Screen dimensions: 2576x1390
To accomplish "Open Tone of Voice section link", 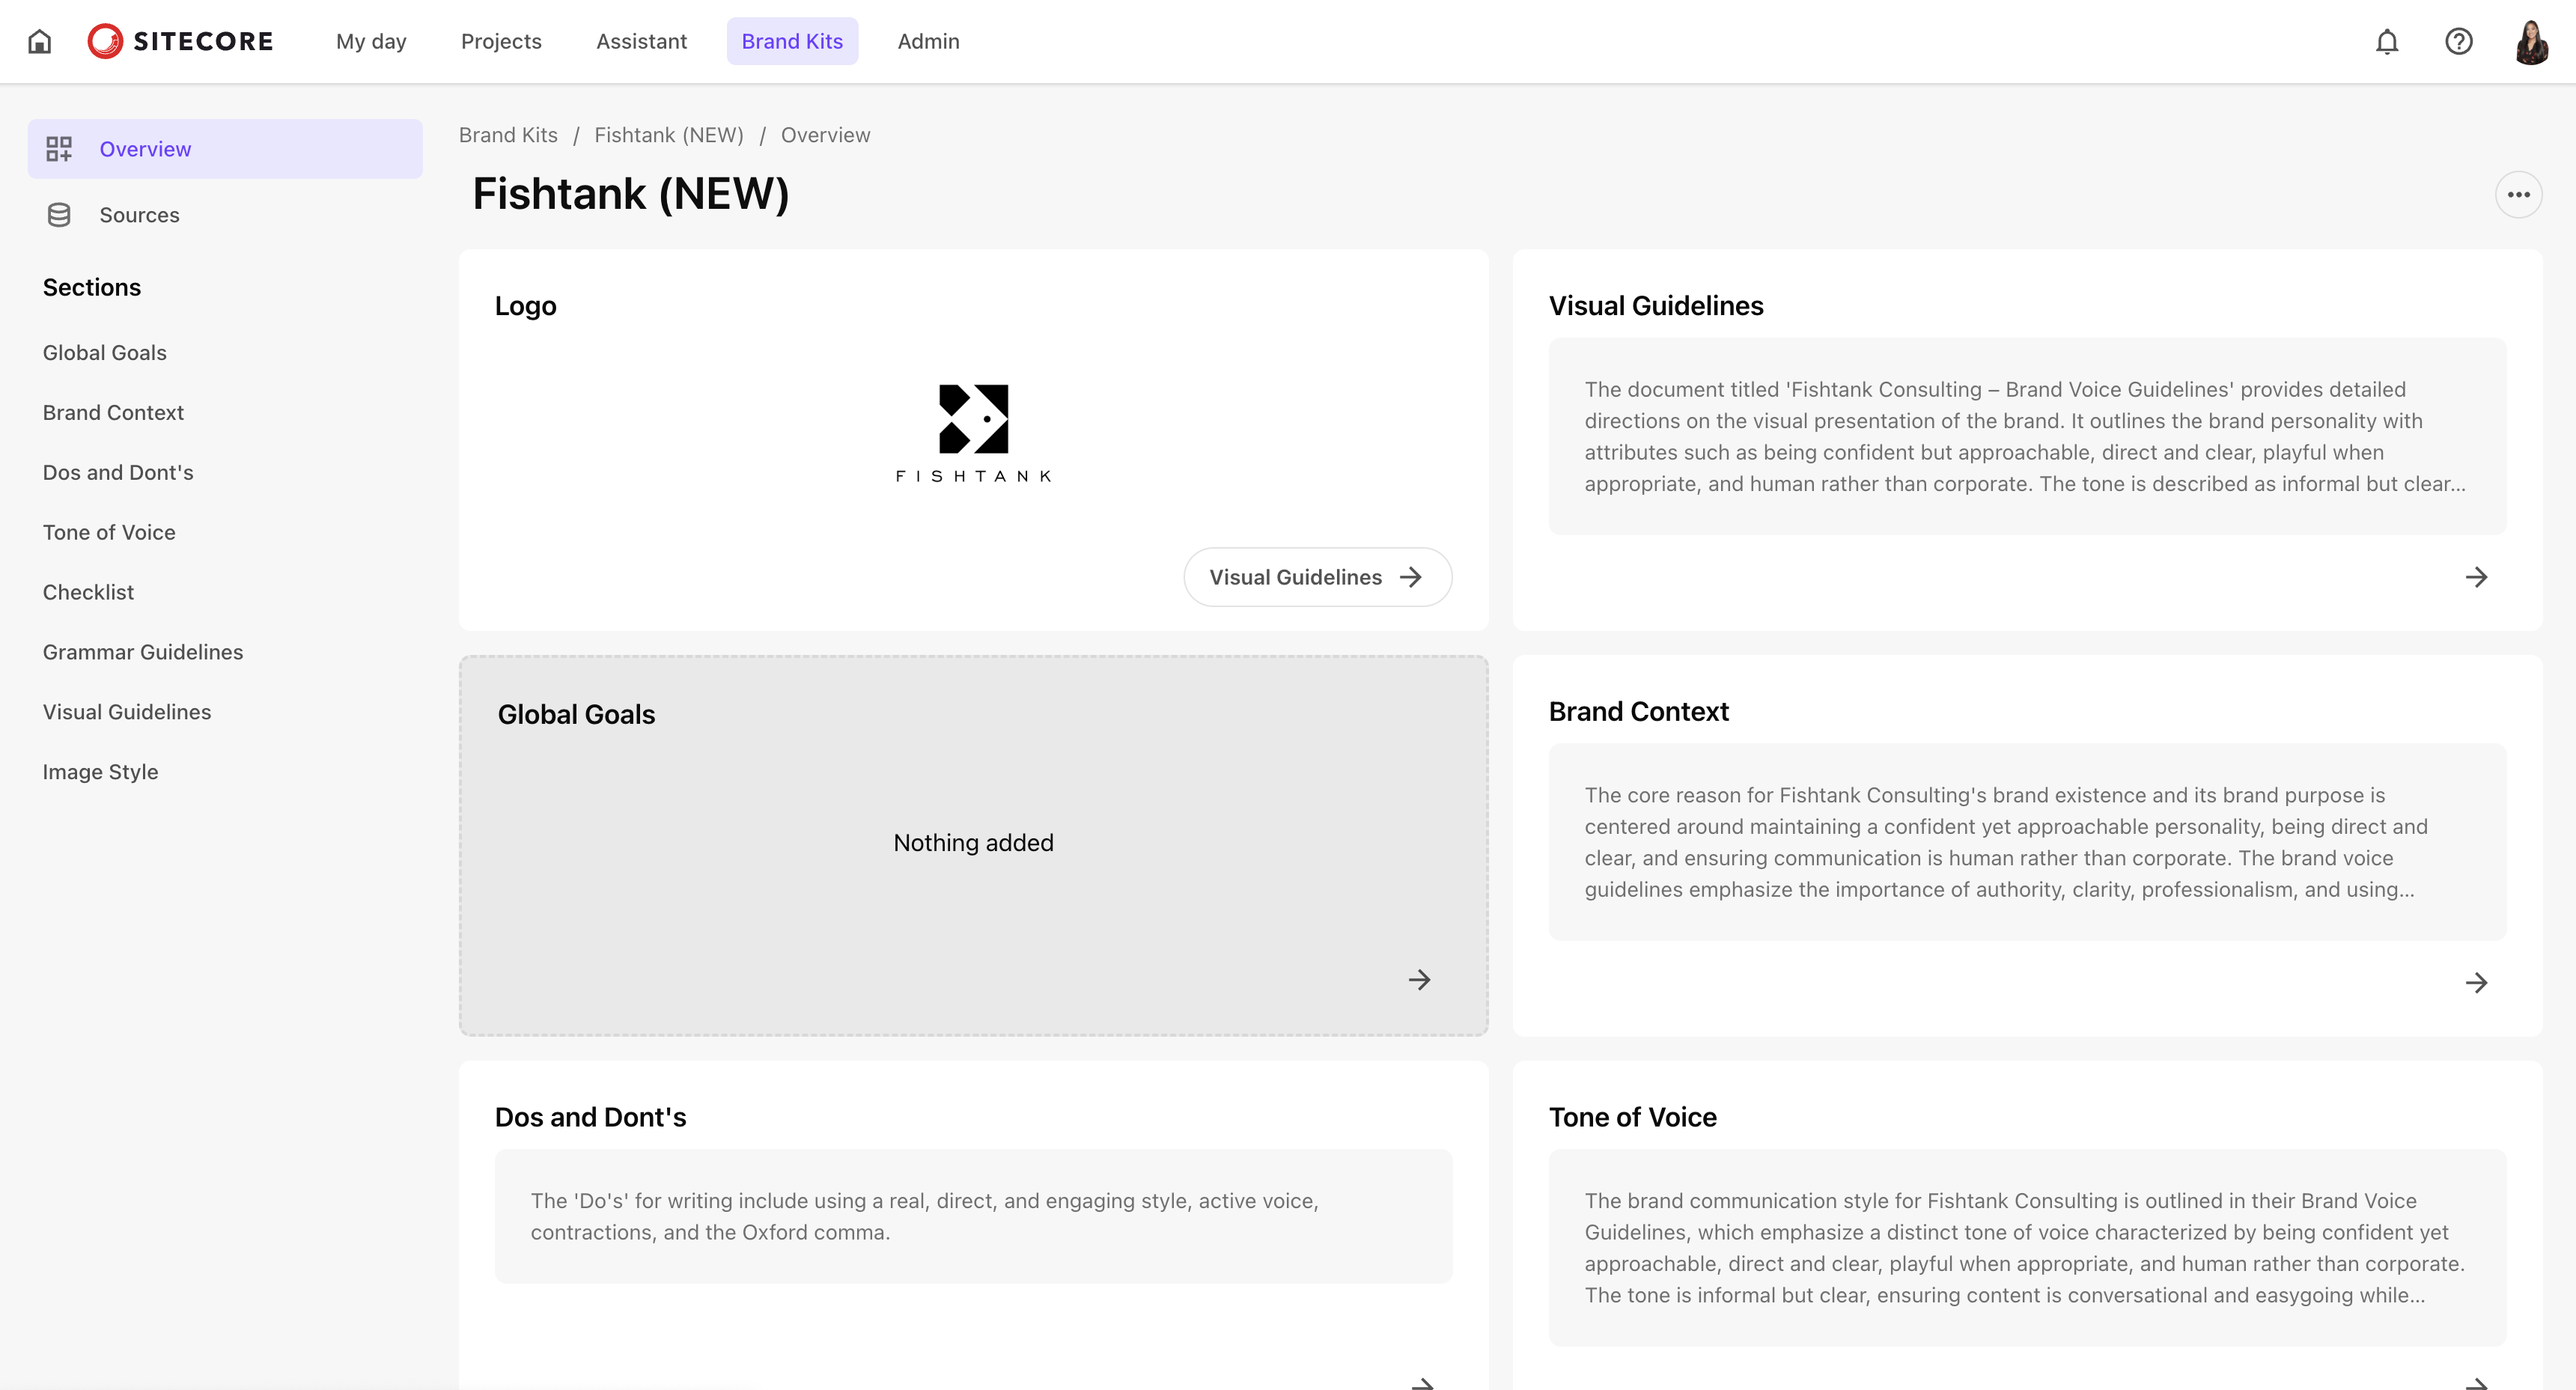I will point(109,533).
